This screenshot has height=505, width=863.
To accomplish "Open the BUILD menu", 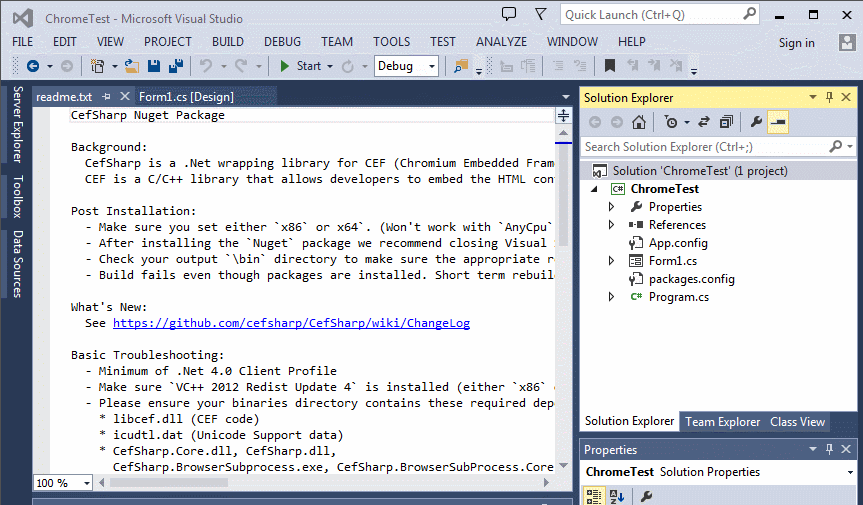I will pyautogui.click(x=228, y=42).
